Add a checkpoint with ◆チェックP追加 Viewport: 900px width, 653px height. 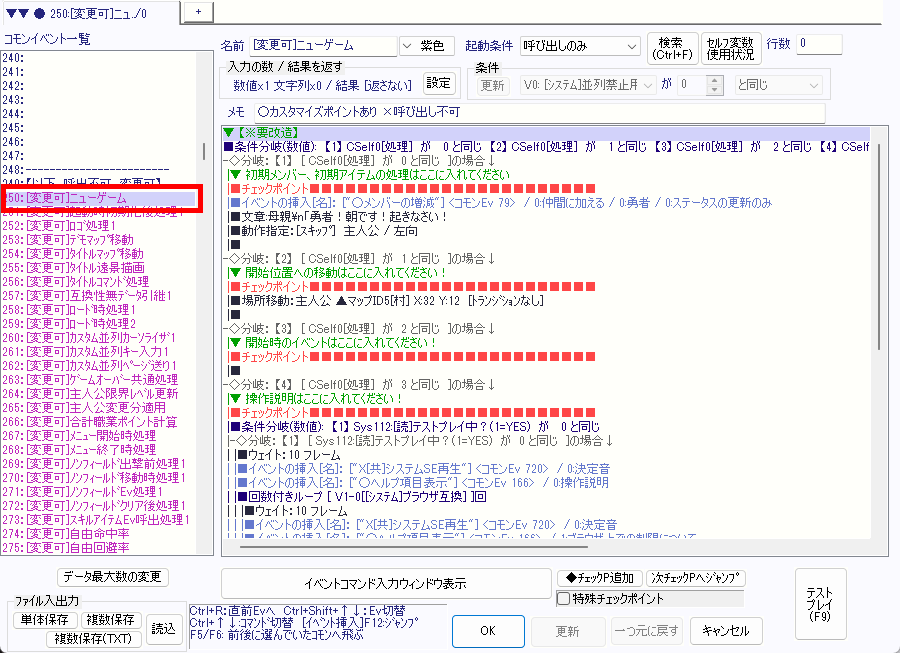pos(600,578)
